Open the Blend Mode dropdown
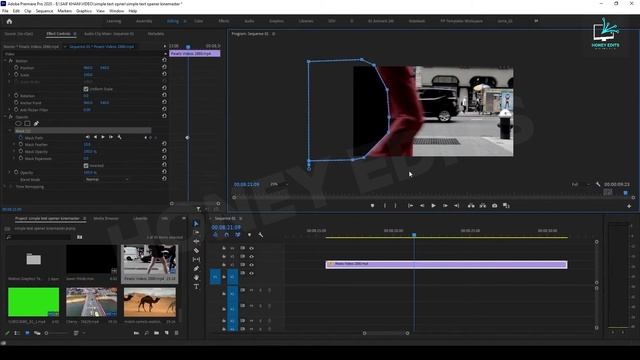This screenshot has width=640, height=360. (107, 179)
